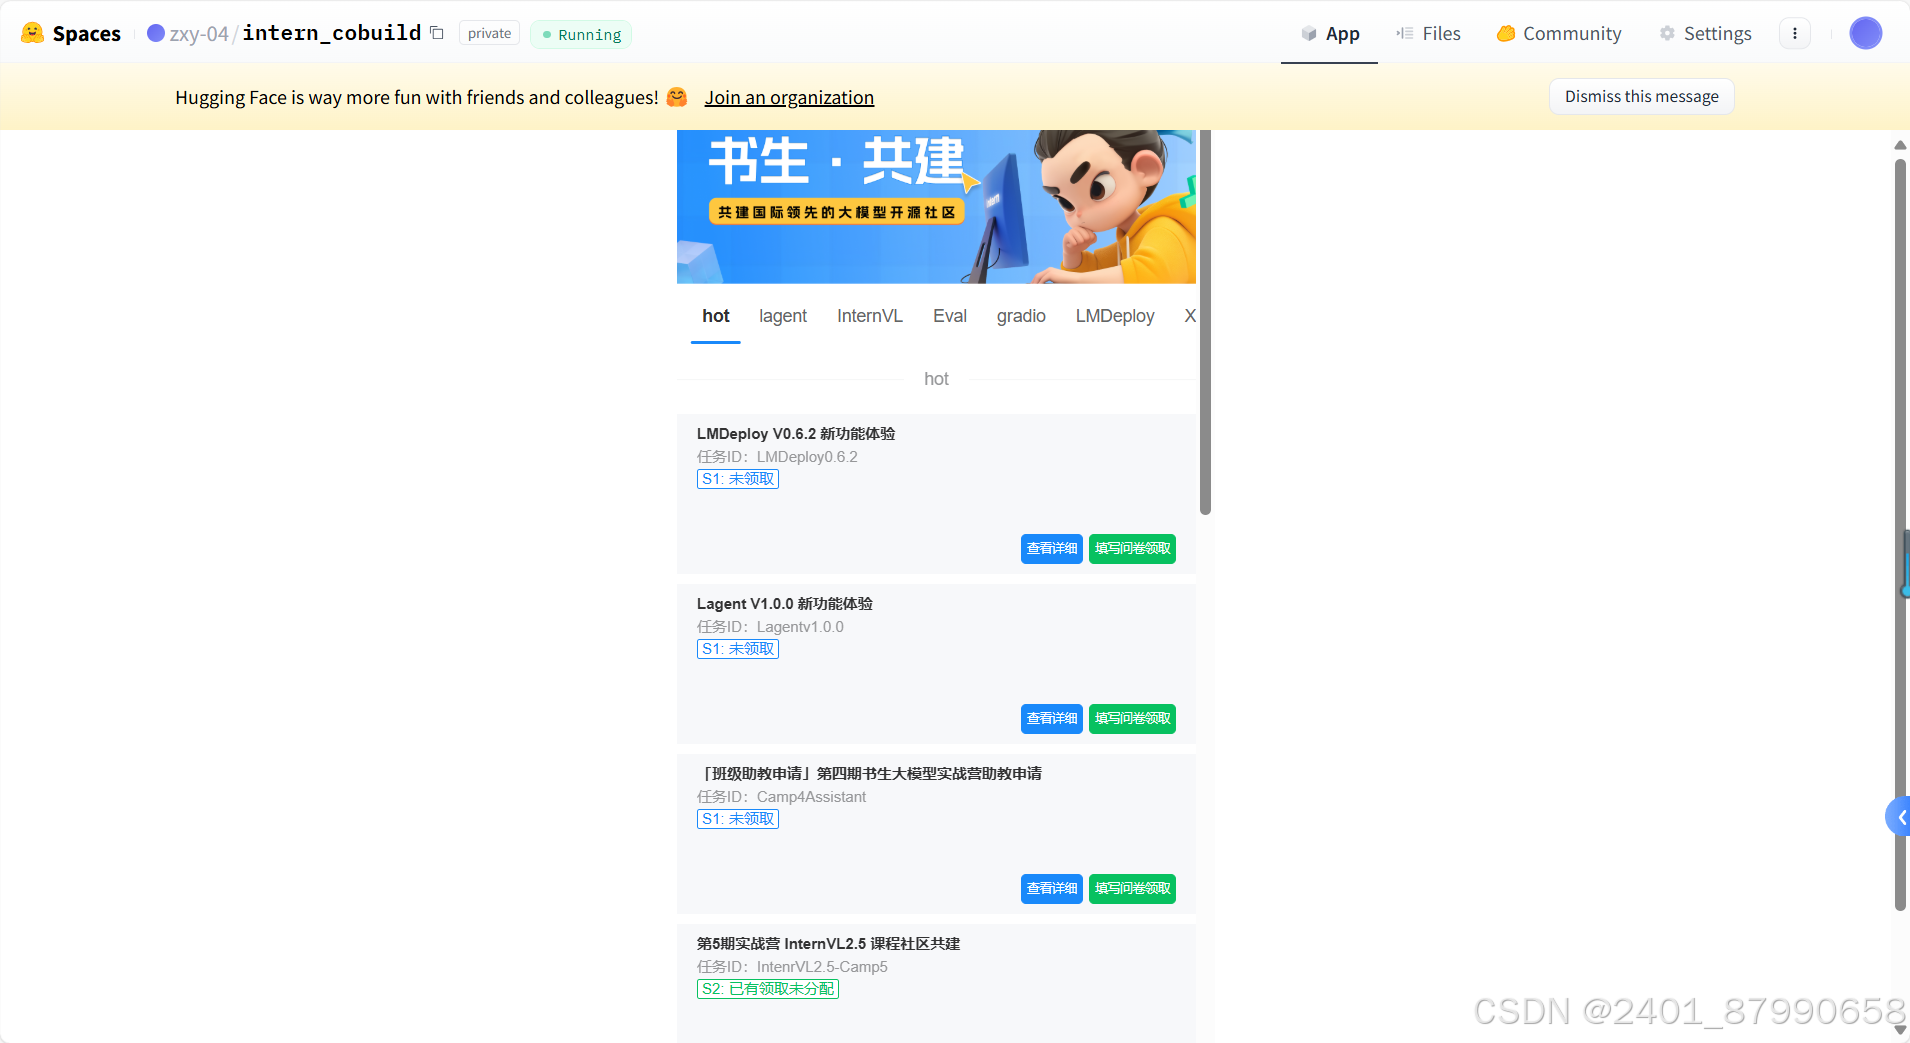
Task: Go to the Community tab
Action: pyautogui.click(x=1559, y=33)
